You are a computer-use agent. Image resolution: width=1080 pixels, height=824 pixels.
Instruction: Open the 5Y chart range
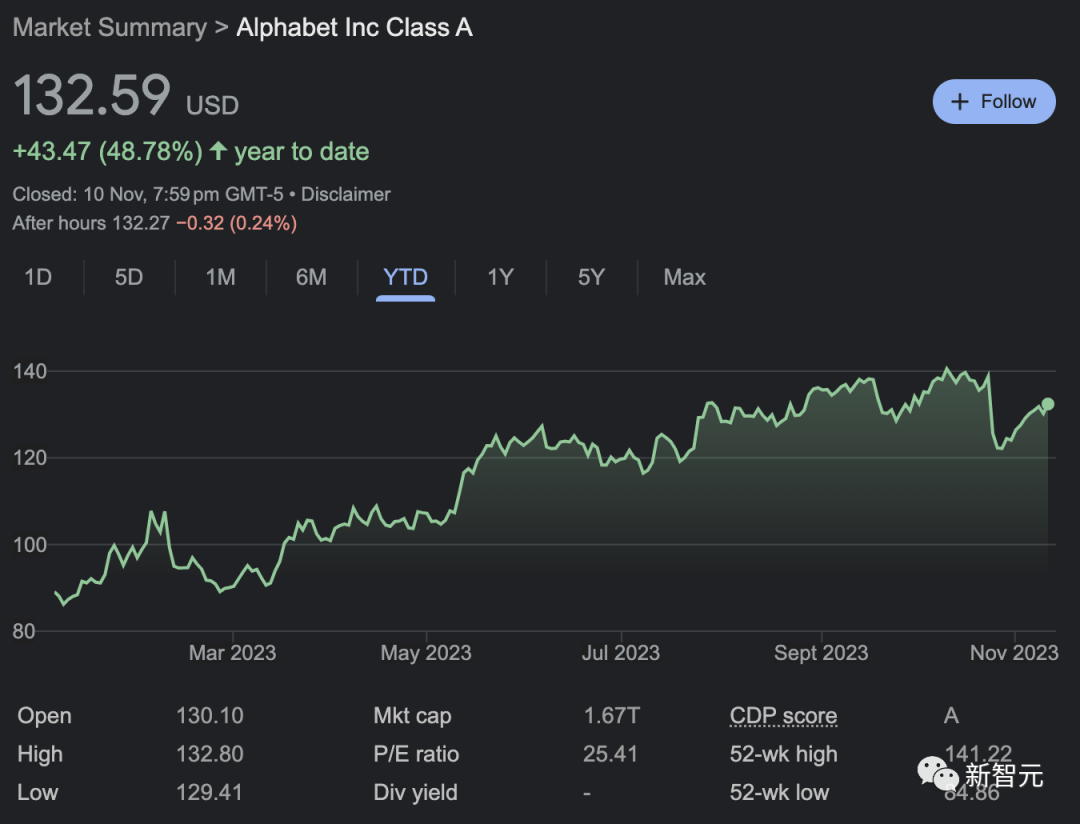[591, 277]
